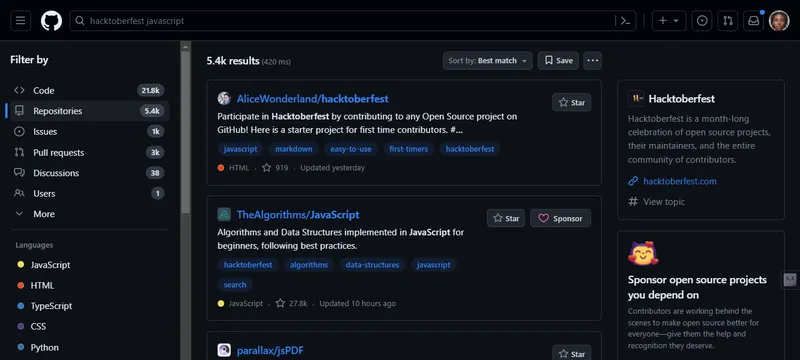
Task: Open View topic link
Action: [x=664, y=202]
